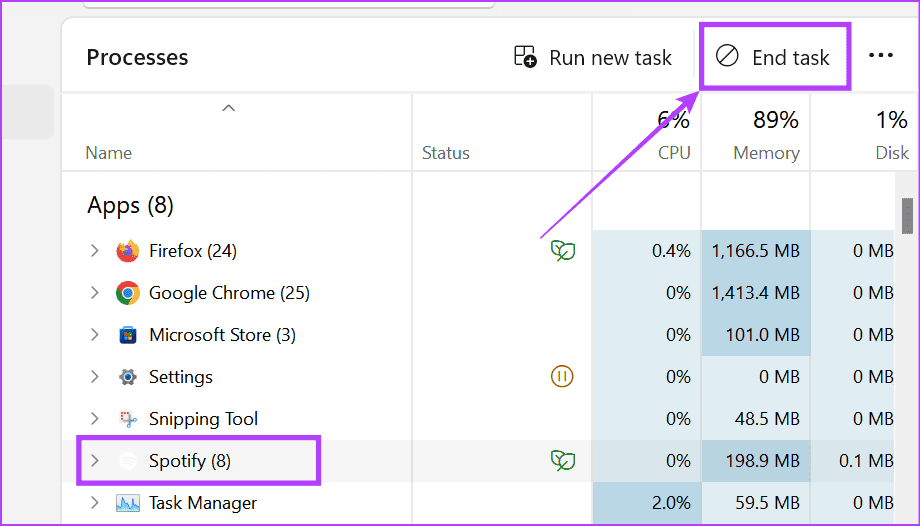This screenshot has width=920, height=526.
Task: Expand the Microsoft Store (3) process group
Action: tap(94, 335)
